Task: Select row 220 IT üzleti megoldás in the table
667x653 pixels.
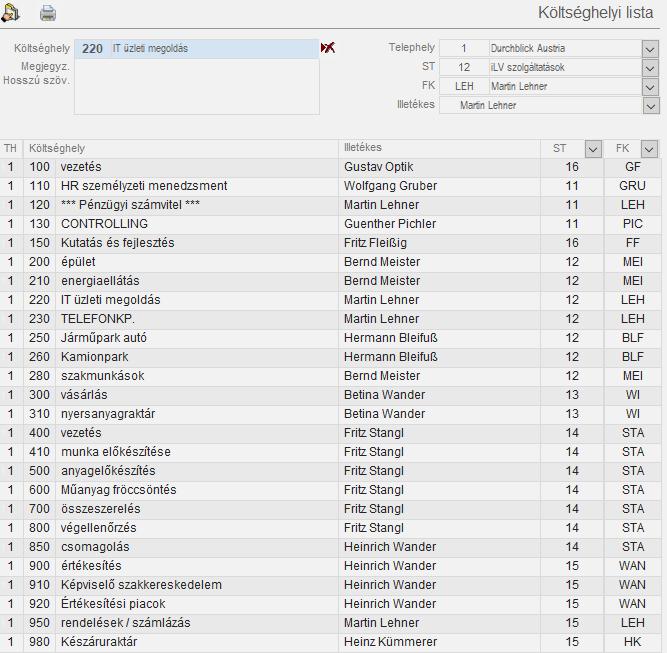Action: click(330, 300)
